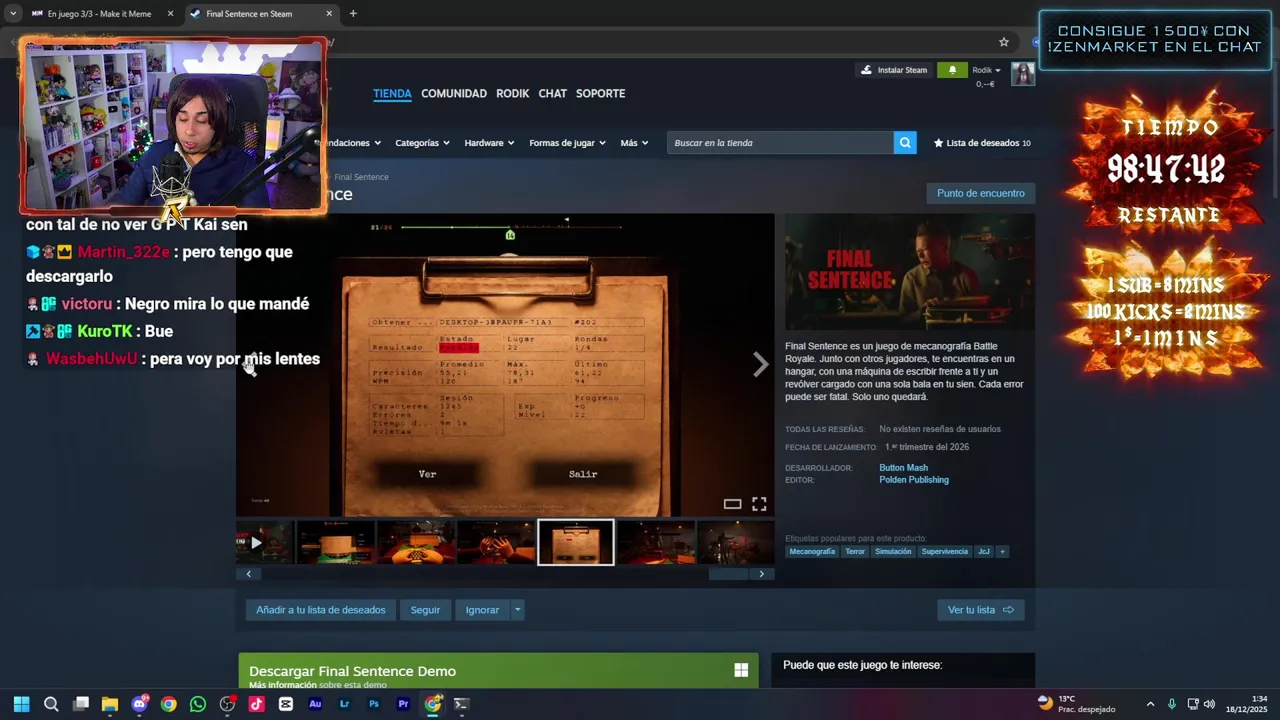Open the terminal from taskbar
1280x720 pixels.
(x=461, y=704)
